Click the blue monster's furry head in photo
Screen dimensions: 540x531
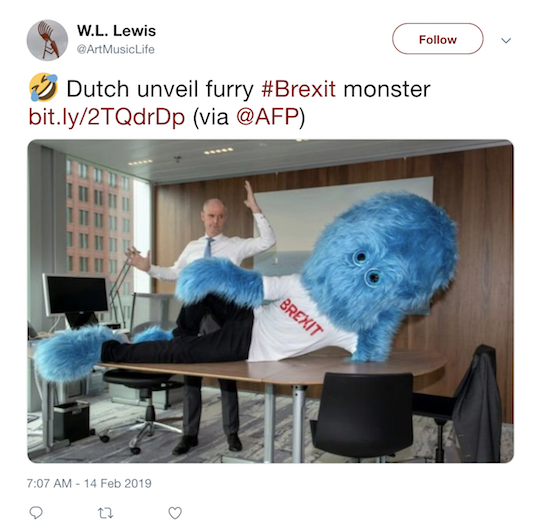click(x=382, y=262)
